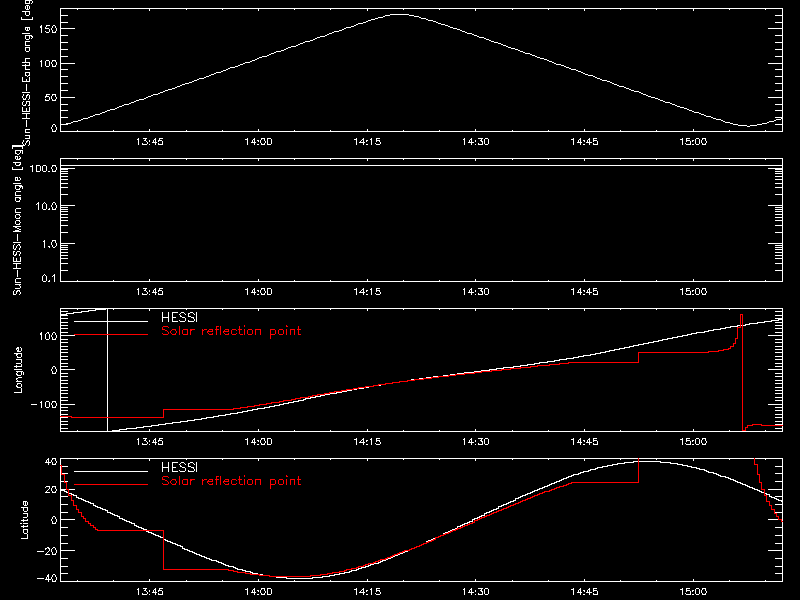Click tick label 10.0 on Moon angle axis

click(46, 206)
